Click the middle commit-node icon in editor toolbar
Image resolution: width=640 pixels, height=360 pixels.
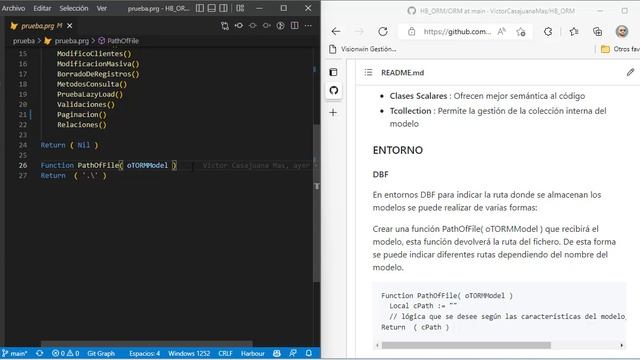coord(253,26)
